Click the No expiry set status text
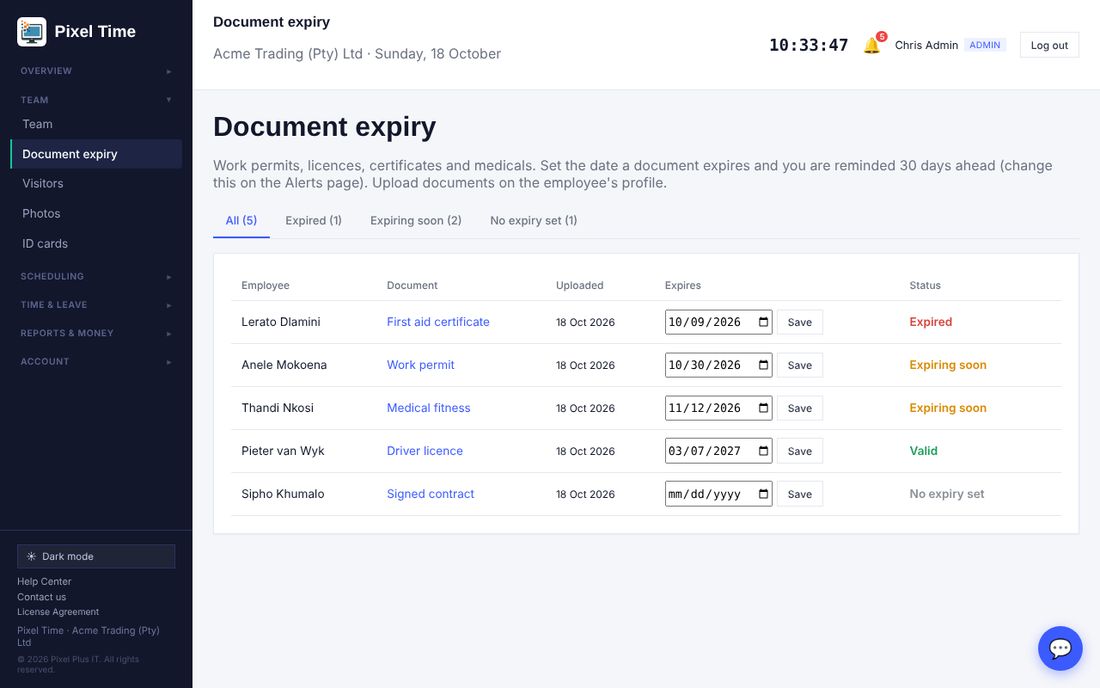 click(x=947, y=494)
